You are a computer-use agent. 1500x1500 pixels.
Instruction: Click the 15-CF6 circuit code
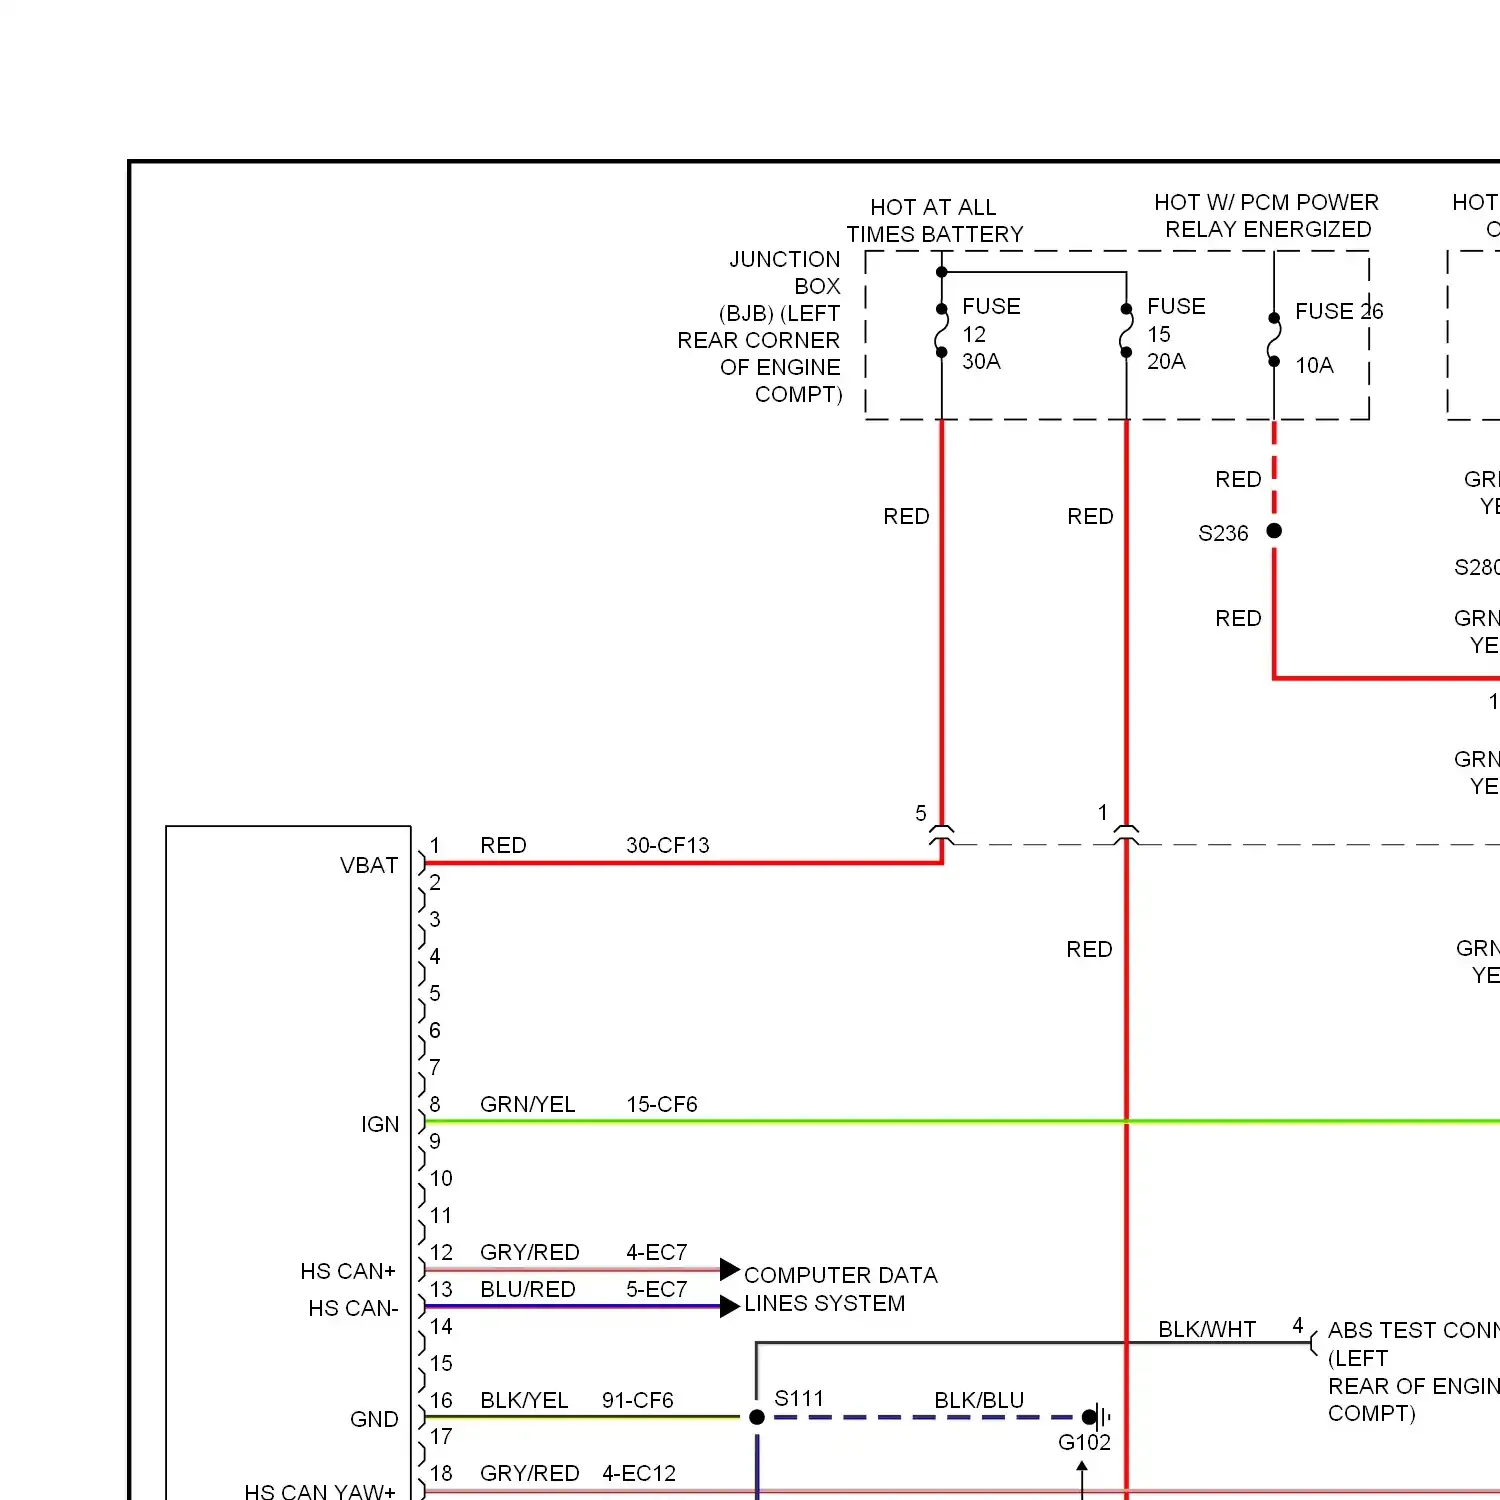coord(662,1105)
